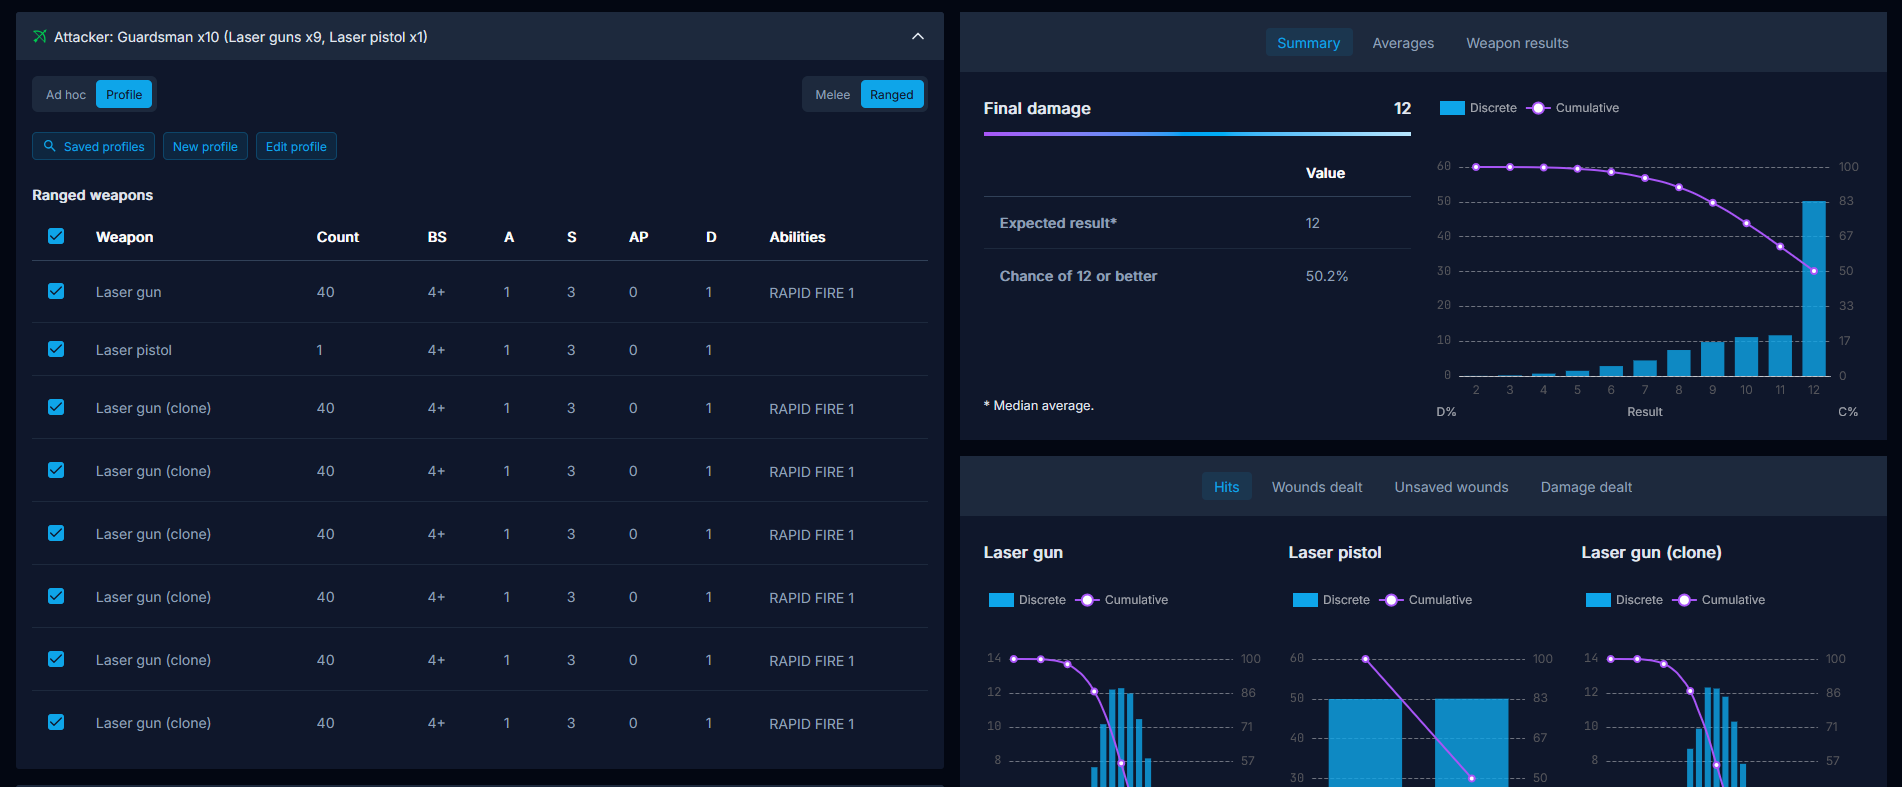Uncheck the Laser pistol row checkbox

coord(56,349)
